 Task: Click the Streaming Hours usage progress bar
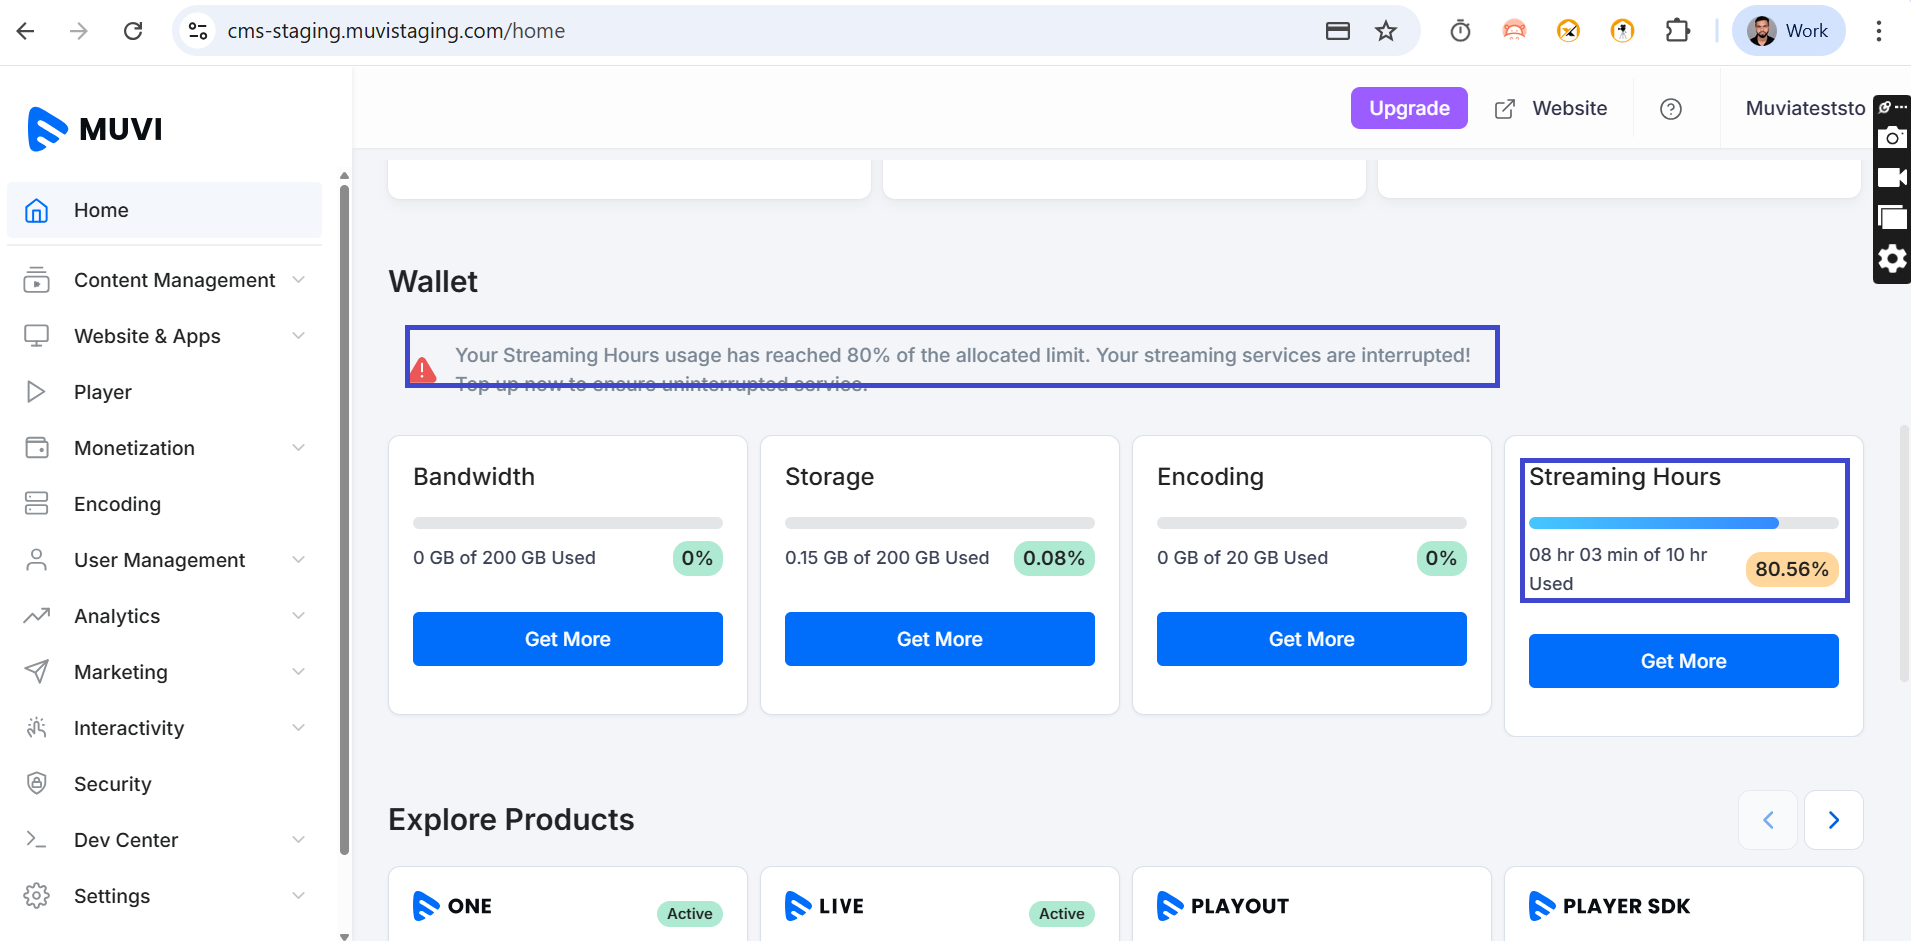click(1683, 523)
